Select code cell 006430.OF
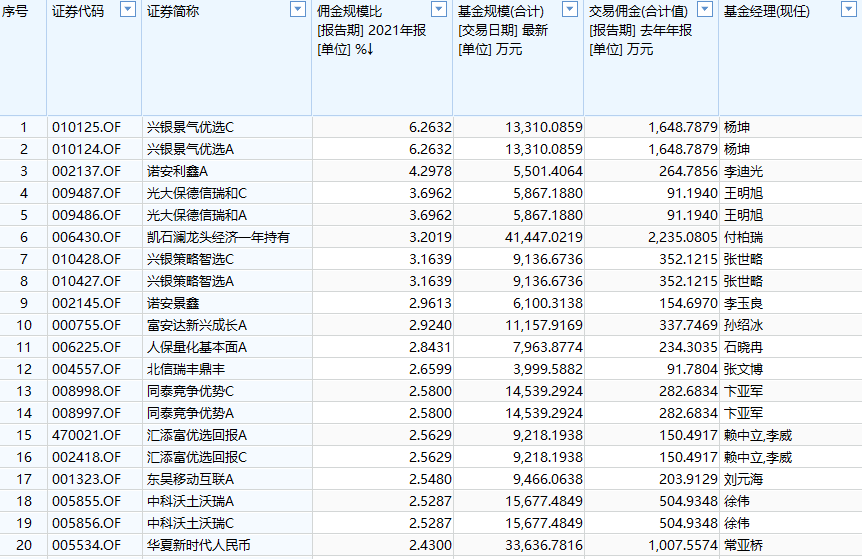Viewport: 862px width, 559px height. pyautogui.click(x=86, y=237)
